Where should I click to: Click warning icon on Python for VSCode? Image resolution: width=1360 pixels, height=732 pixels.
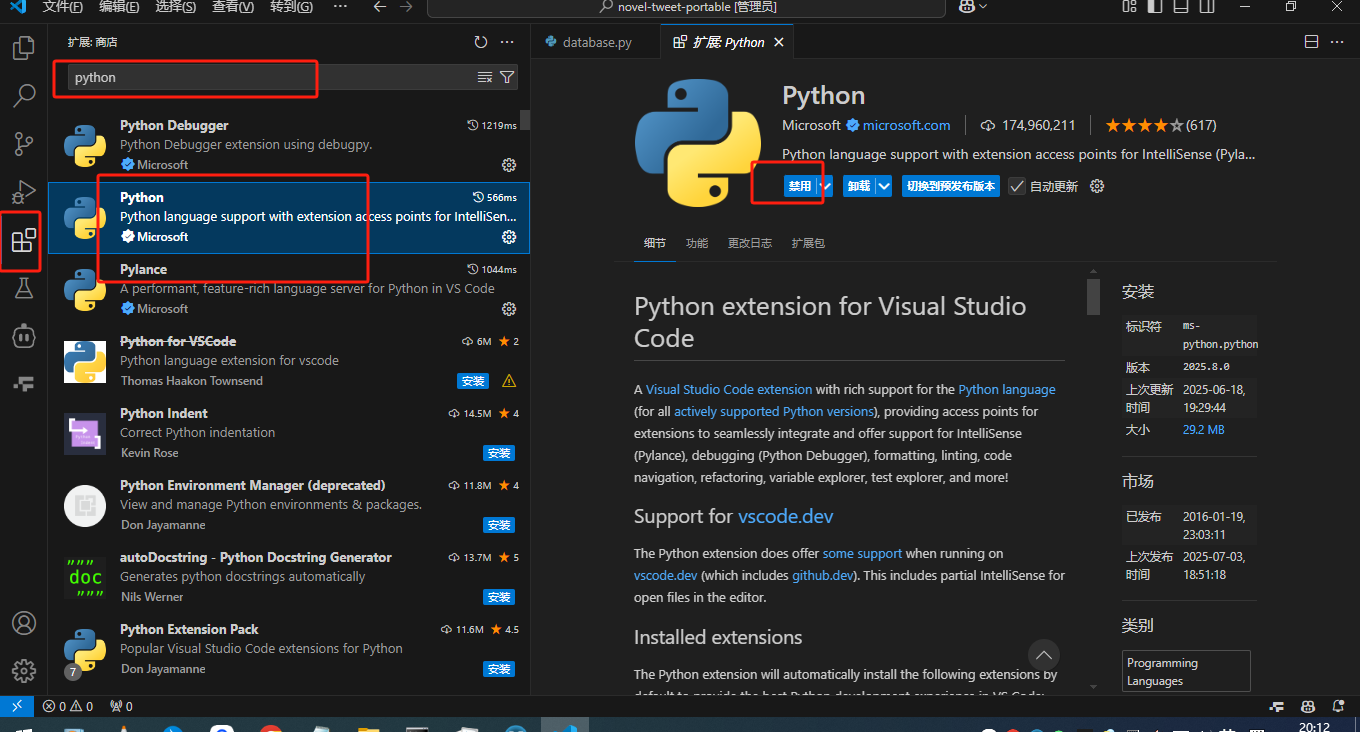[508, 381]
